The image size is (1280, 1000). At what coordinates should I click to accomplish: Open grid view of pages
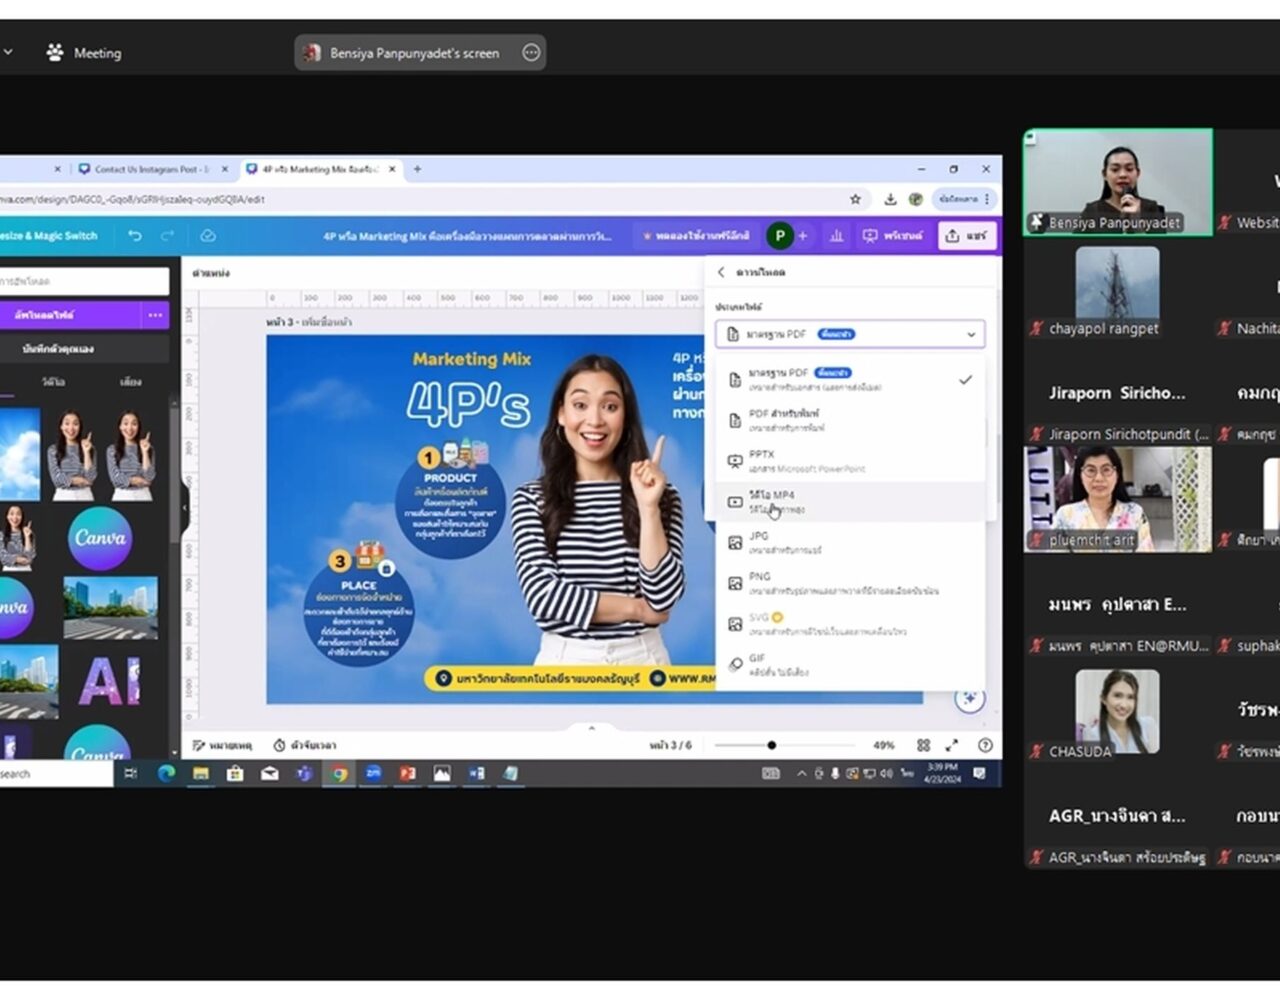(923, 745)
